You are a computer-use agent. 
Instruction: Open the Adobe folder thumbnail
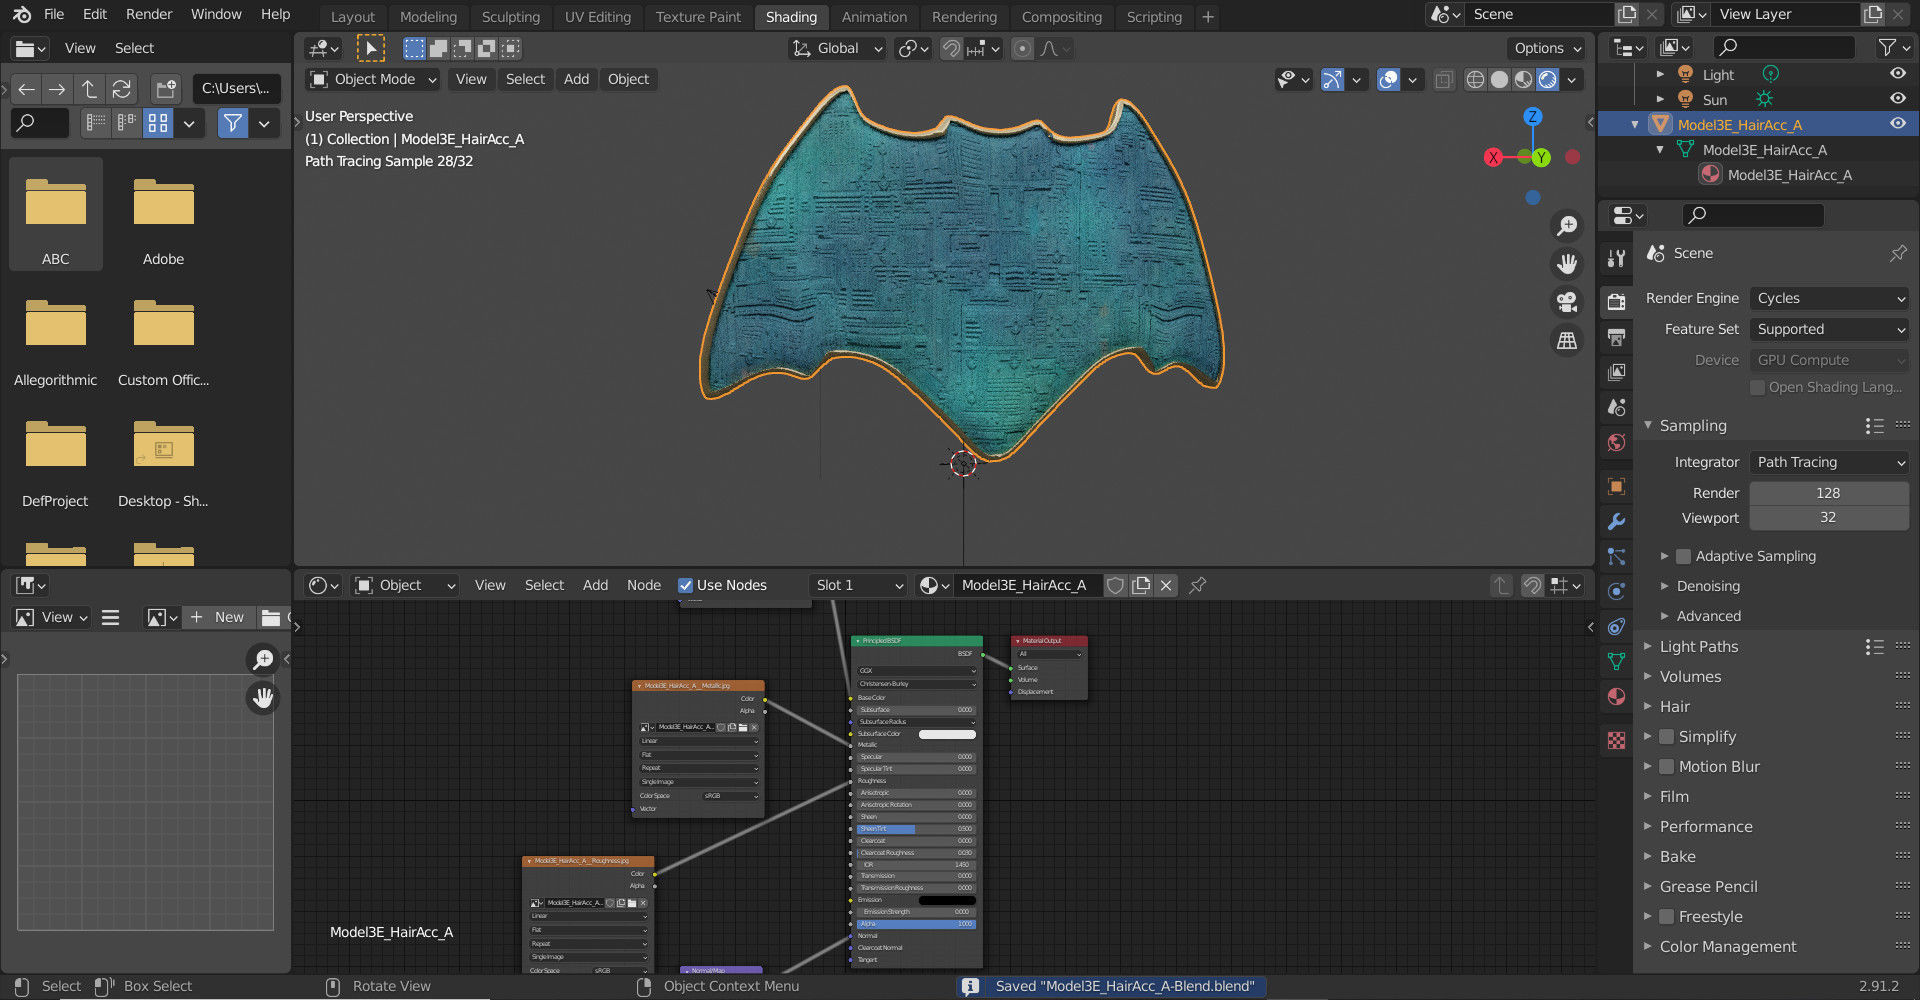point(164,214)
